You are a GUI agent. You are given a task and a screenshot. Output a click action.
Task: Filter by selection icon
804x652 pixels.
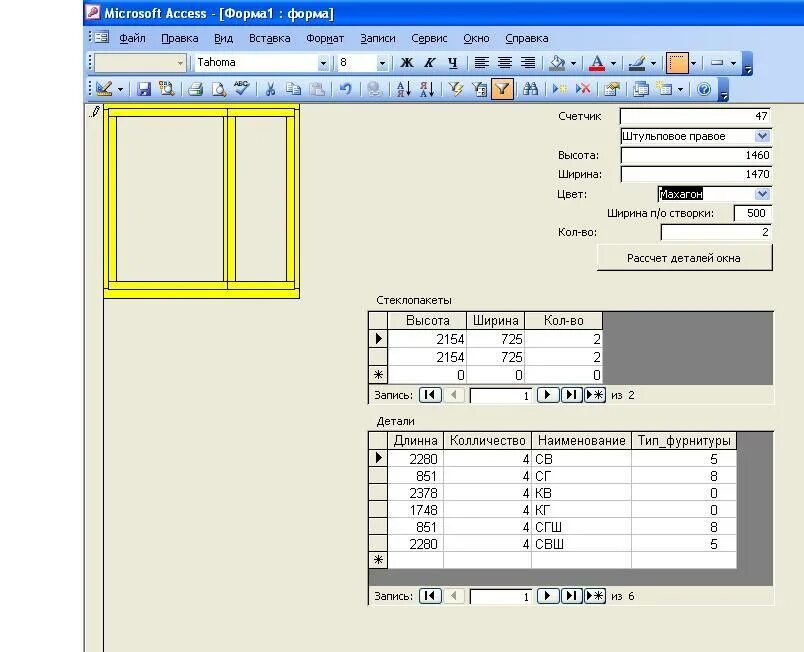pyautogui.click(x=455, y=89)
